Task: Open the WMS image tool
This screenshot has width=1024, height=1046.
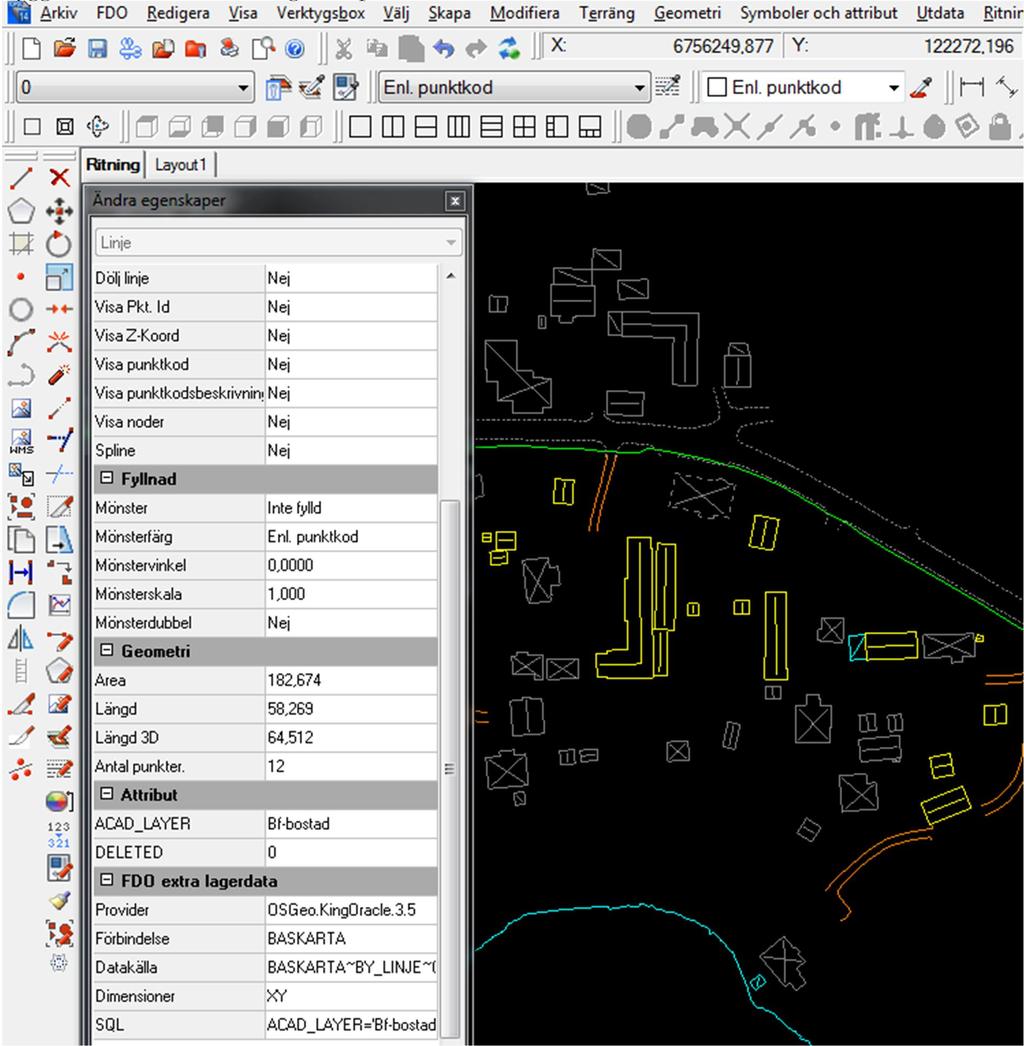Action: tap(21, 441)
